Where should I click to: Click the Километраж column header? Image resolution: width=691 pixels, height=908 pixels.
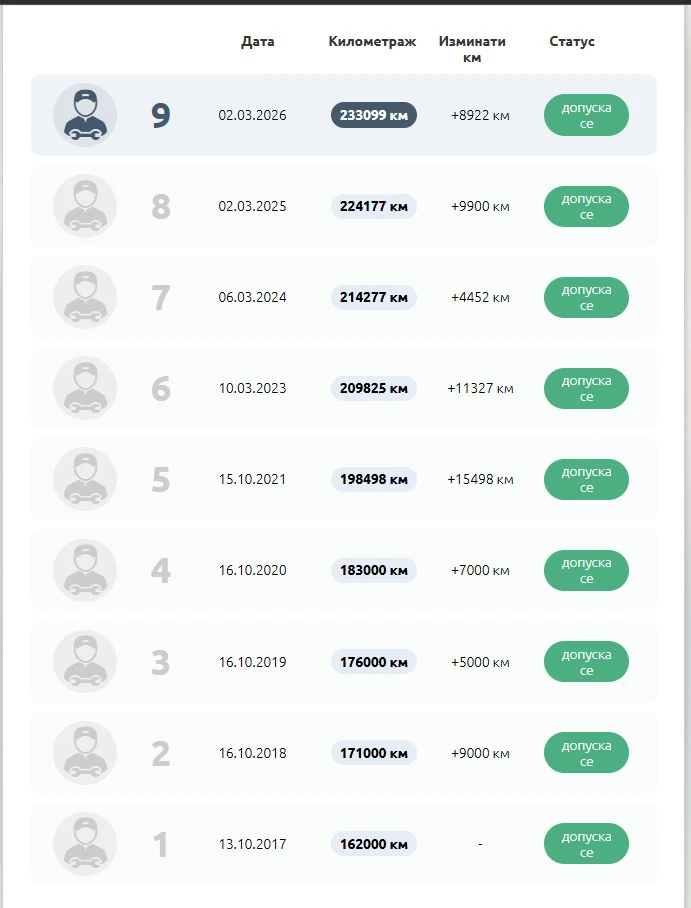coord(372,42)
